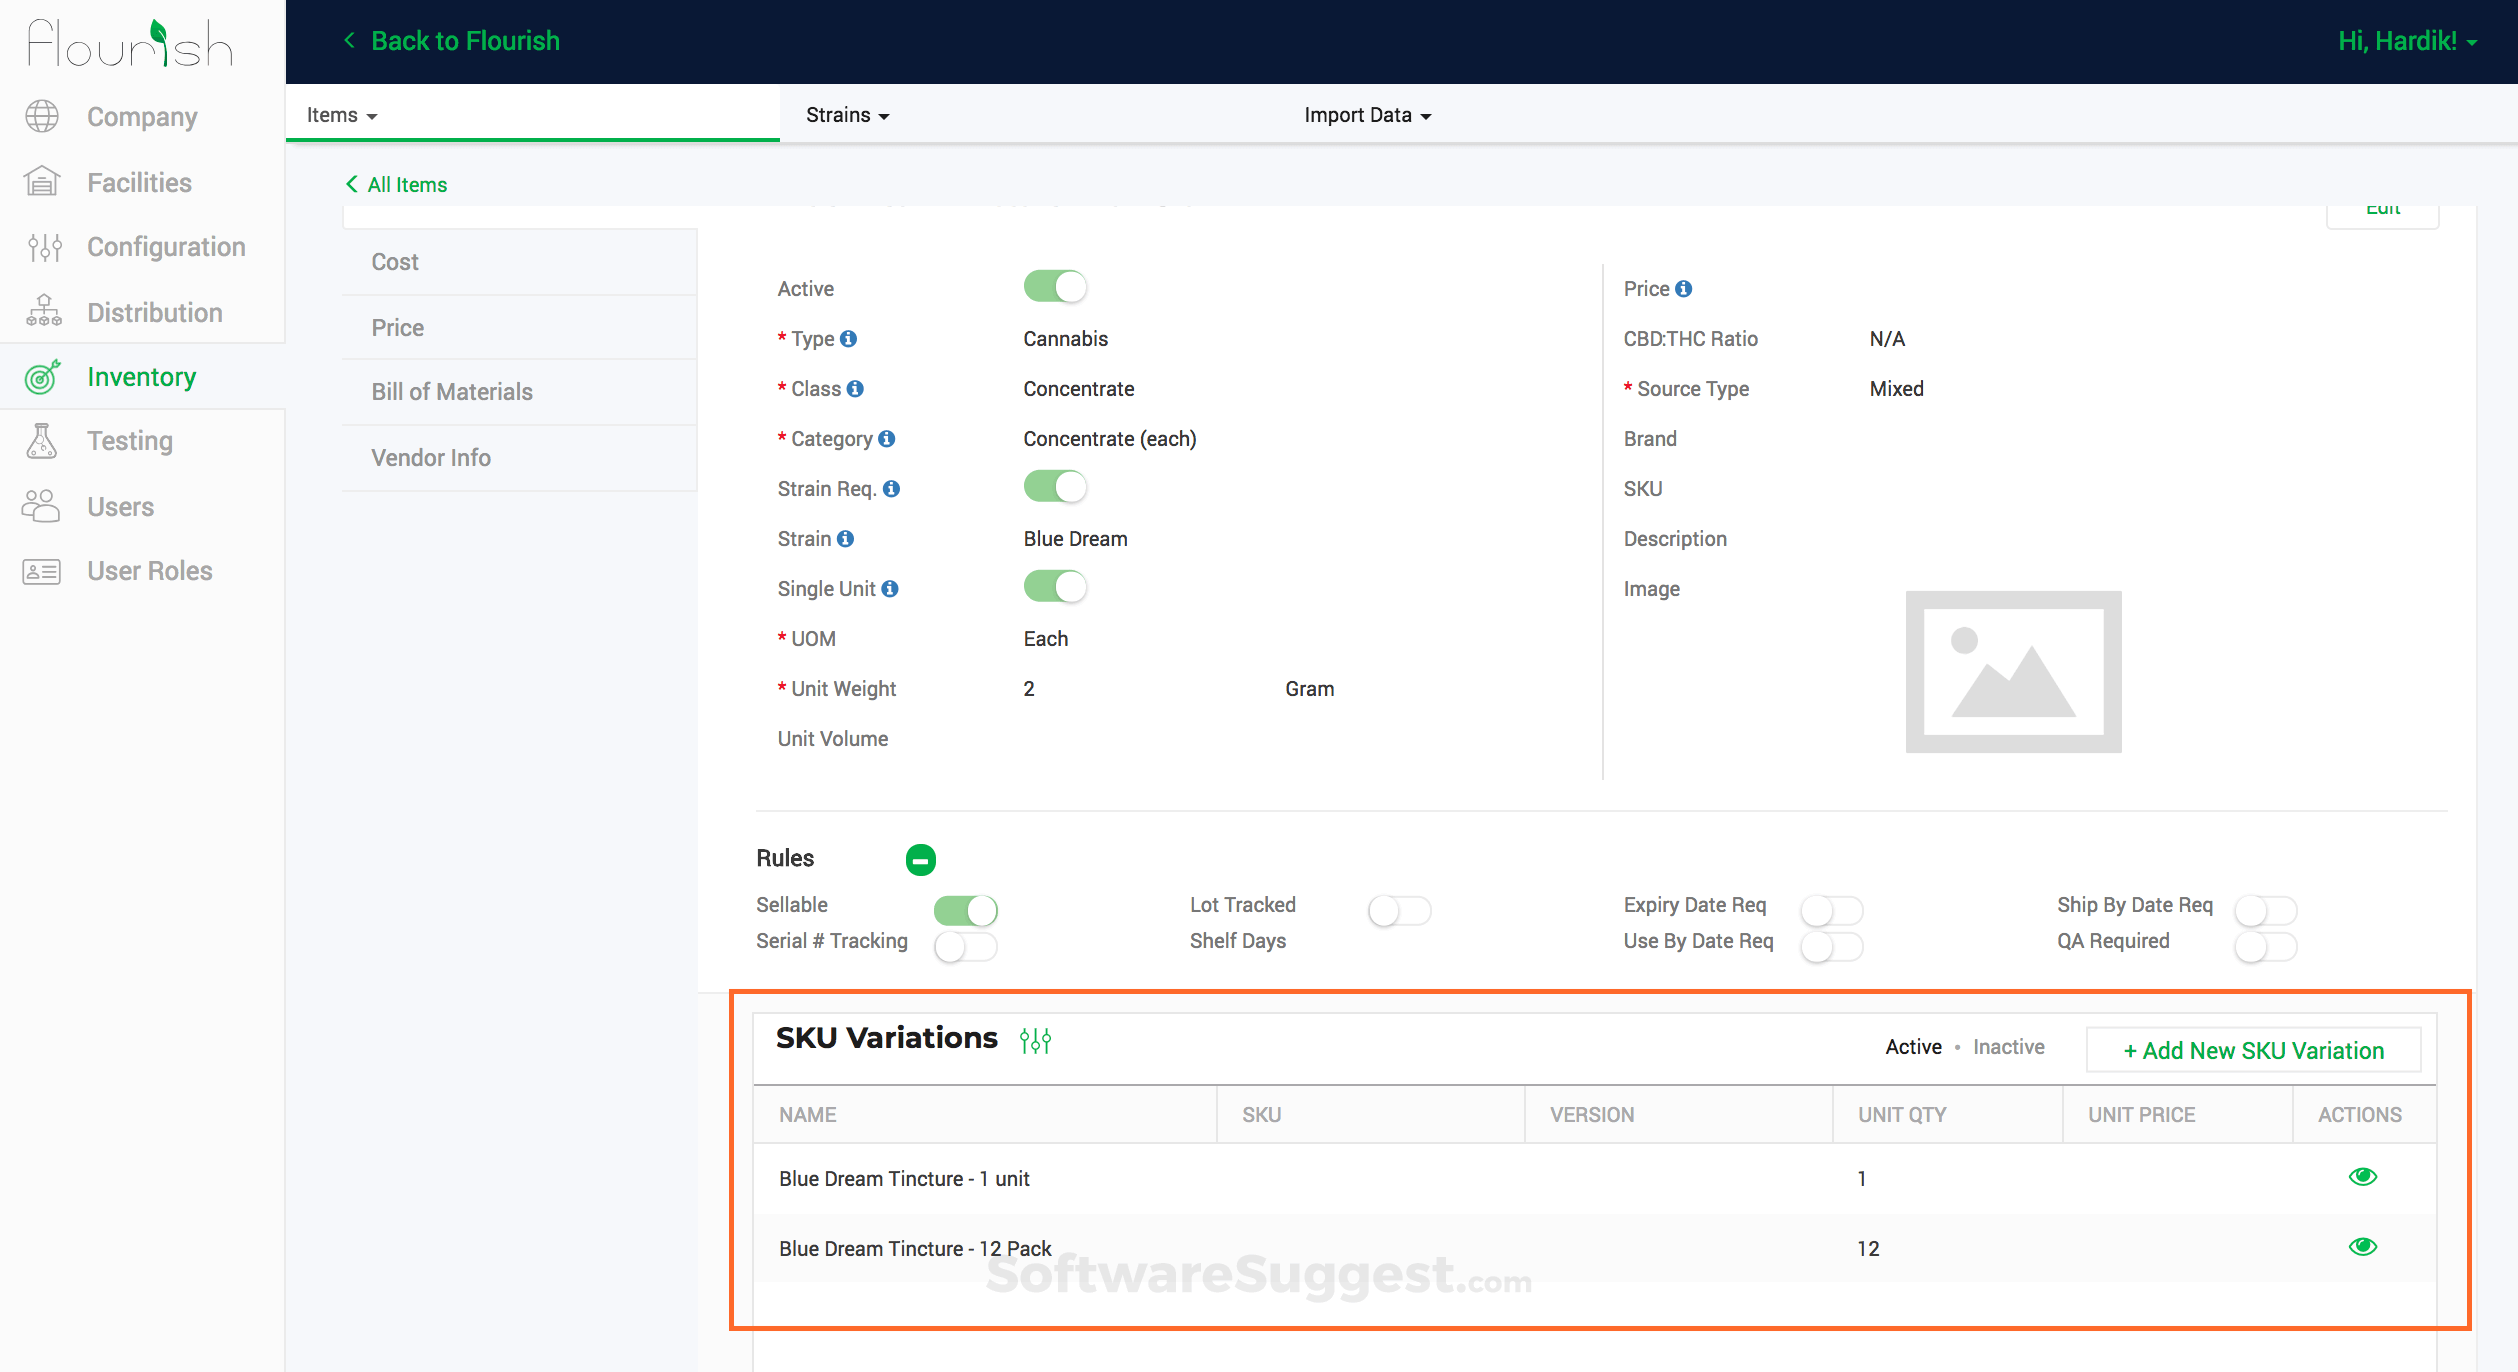
Task: Open the Strains dropdown menu
Action: [847, 115]
